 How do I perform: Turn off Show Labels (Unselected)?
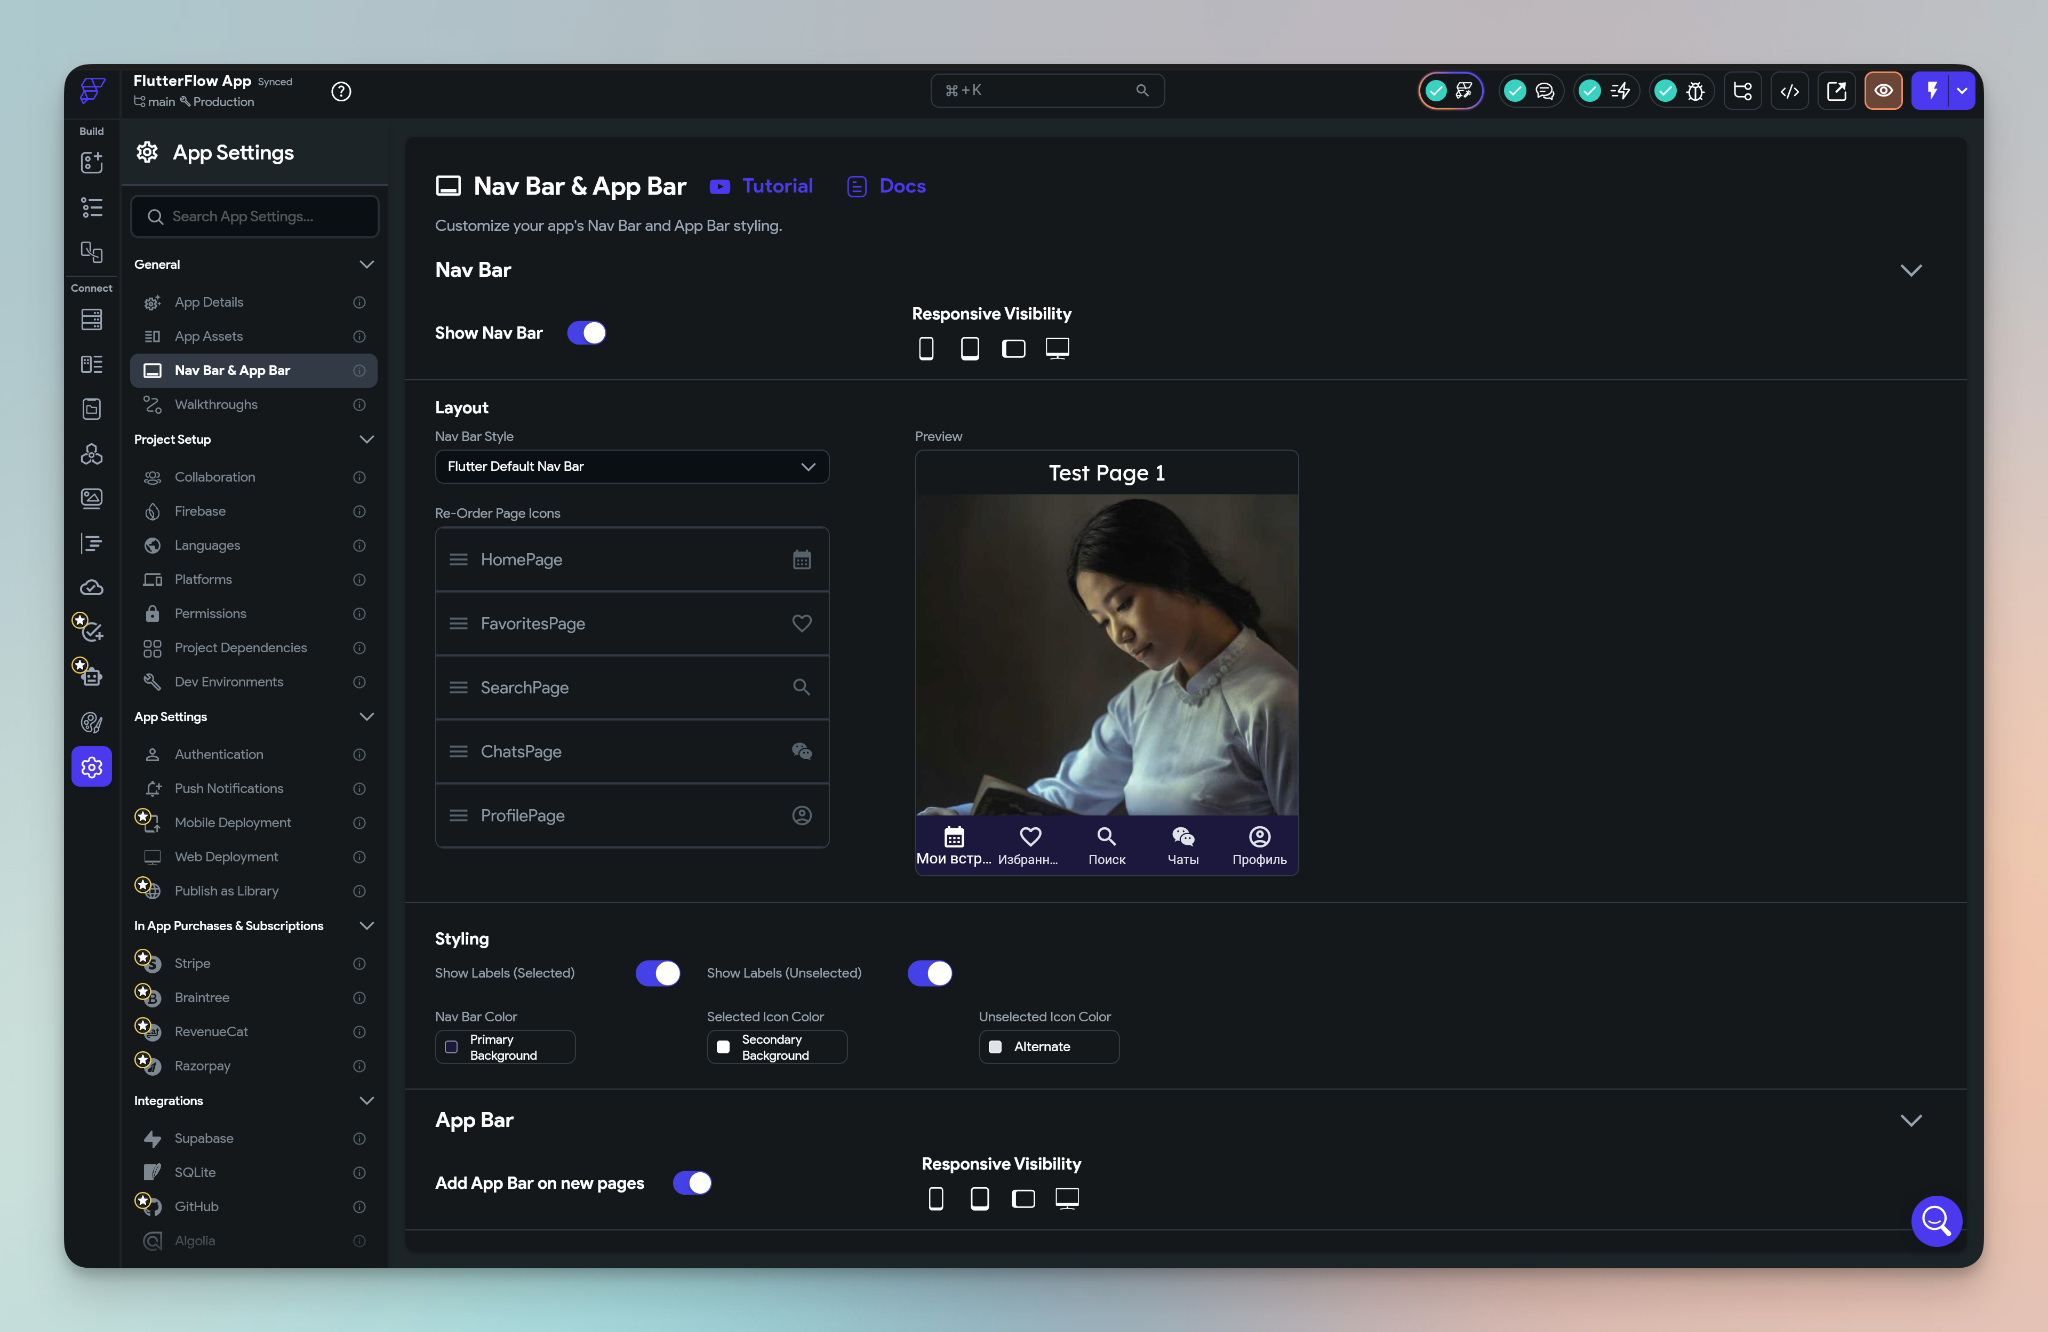[929, 972]
